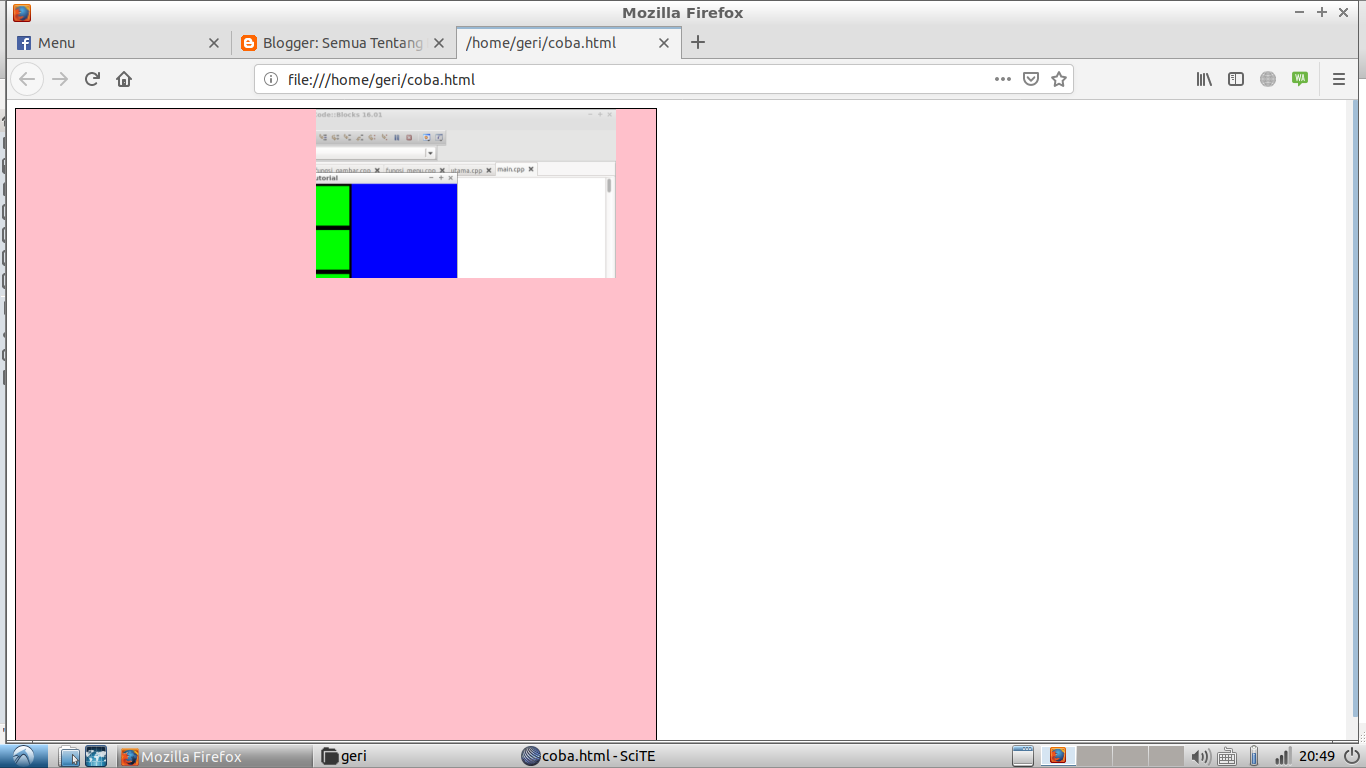This screenshot has height=768, width=1366.
Task: Open the volume control in tray
Action: point(1201,756)
